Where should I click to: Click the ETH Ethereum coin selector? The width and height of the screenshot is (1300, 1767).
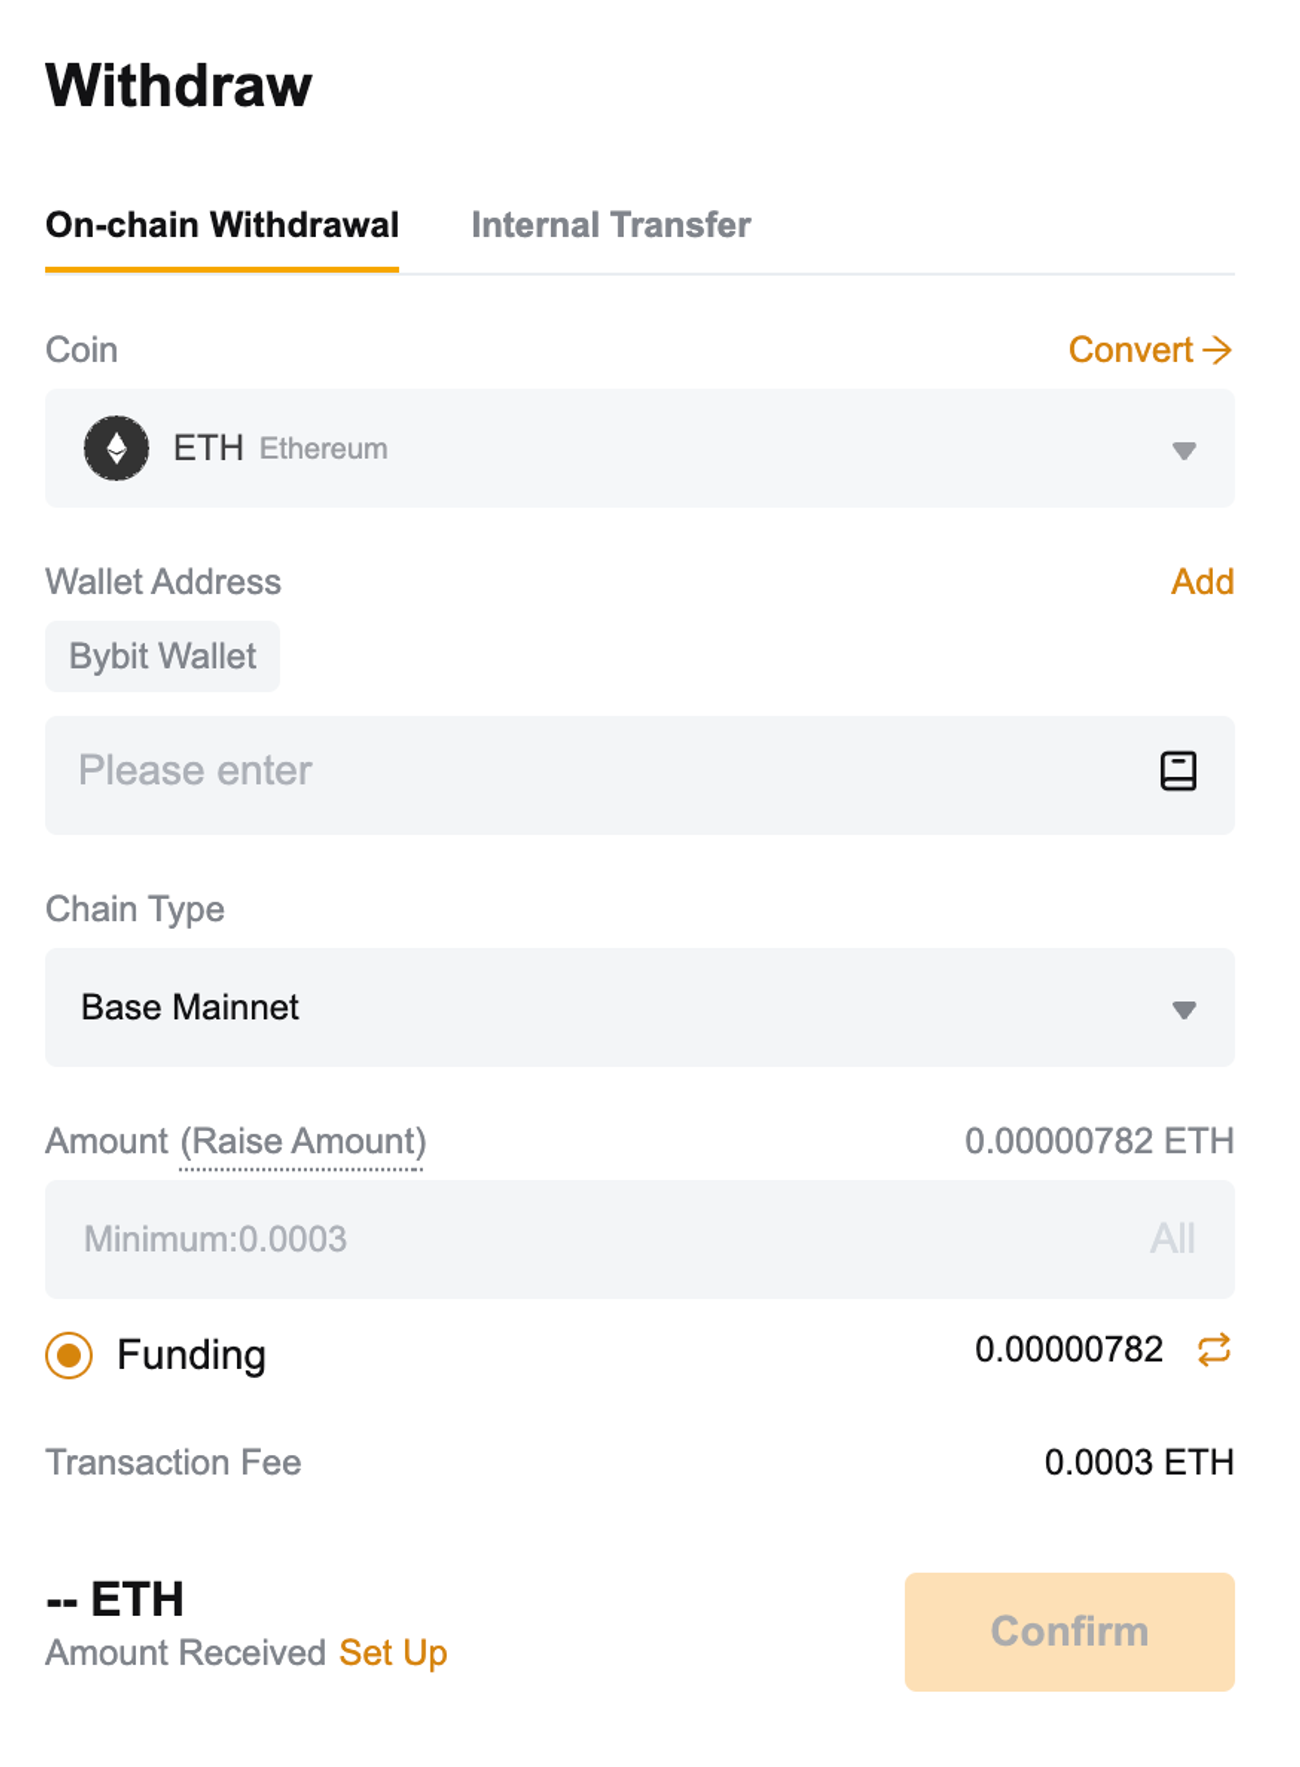[x=640, y=448]
